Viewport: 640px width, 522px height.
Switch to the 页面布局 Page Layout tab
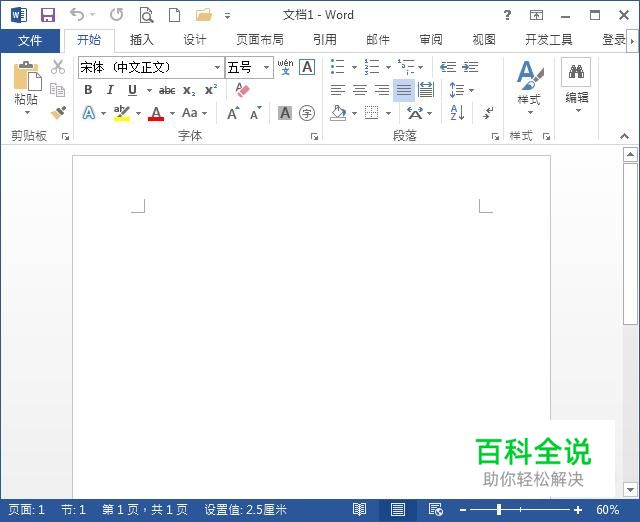click(x=260, y=40)
